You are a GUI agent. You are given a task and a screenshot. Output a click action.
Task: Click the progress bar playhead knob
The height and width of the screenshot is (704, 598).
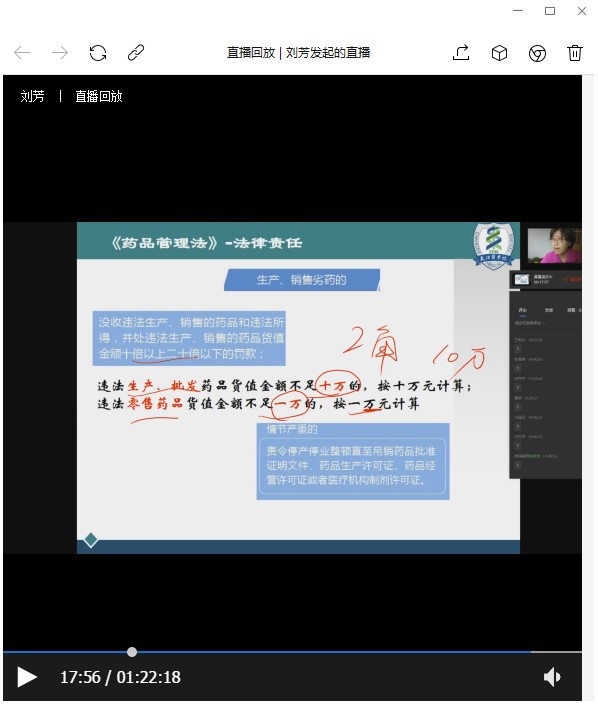(132, 651)
